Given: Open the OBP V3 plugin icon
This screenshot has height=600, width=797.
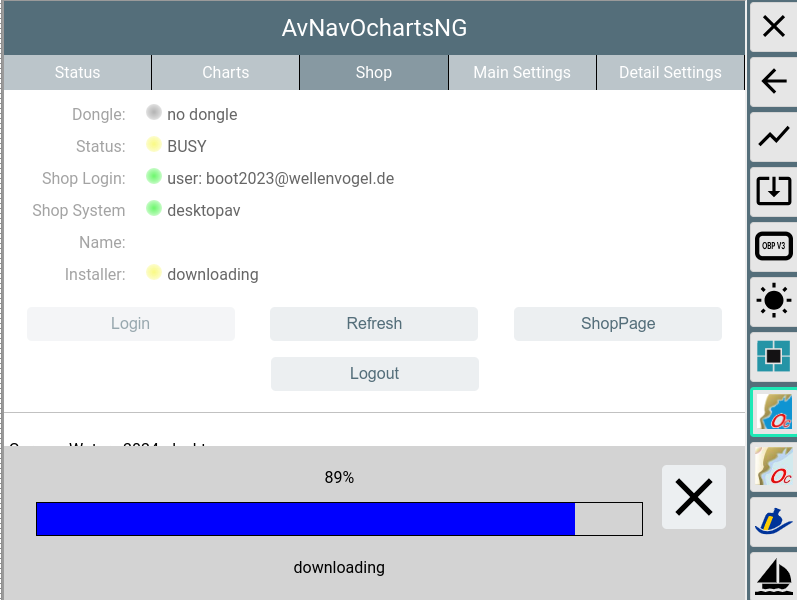Looking at the screenshot, I should click(774, 245).
